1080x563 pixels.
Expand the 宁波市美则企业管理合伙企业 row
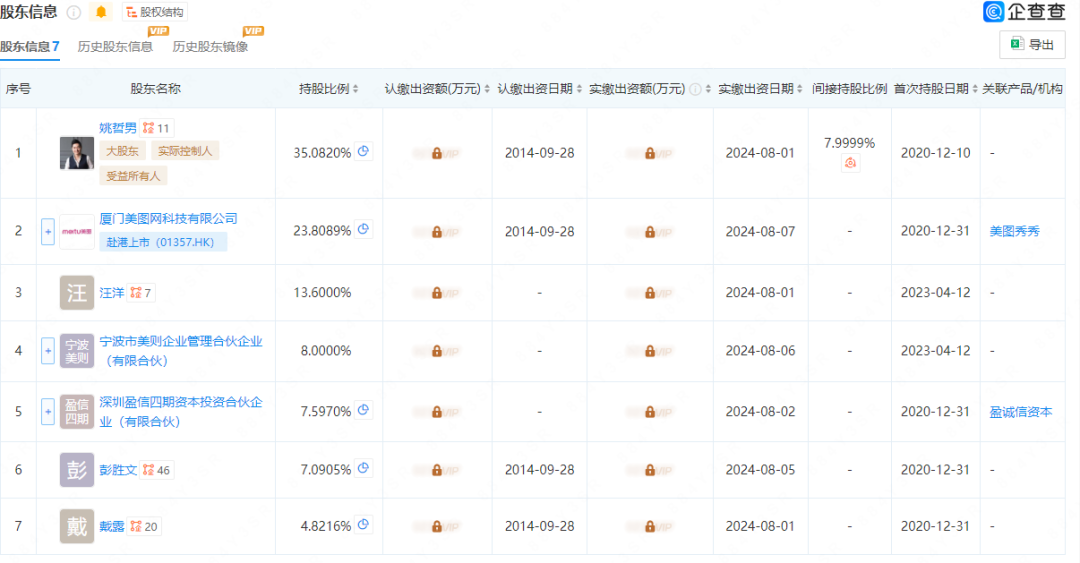point(47,351)
